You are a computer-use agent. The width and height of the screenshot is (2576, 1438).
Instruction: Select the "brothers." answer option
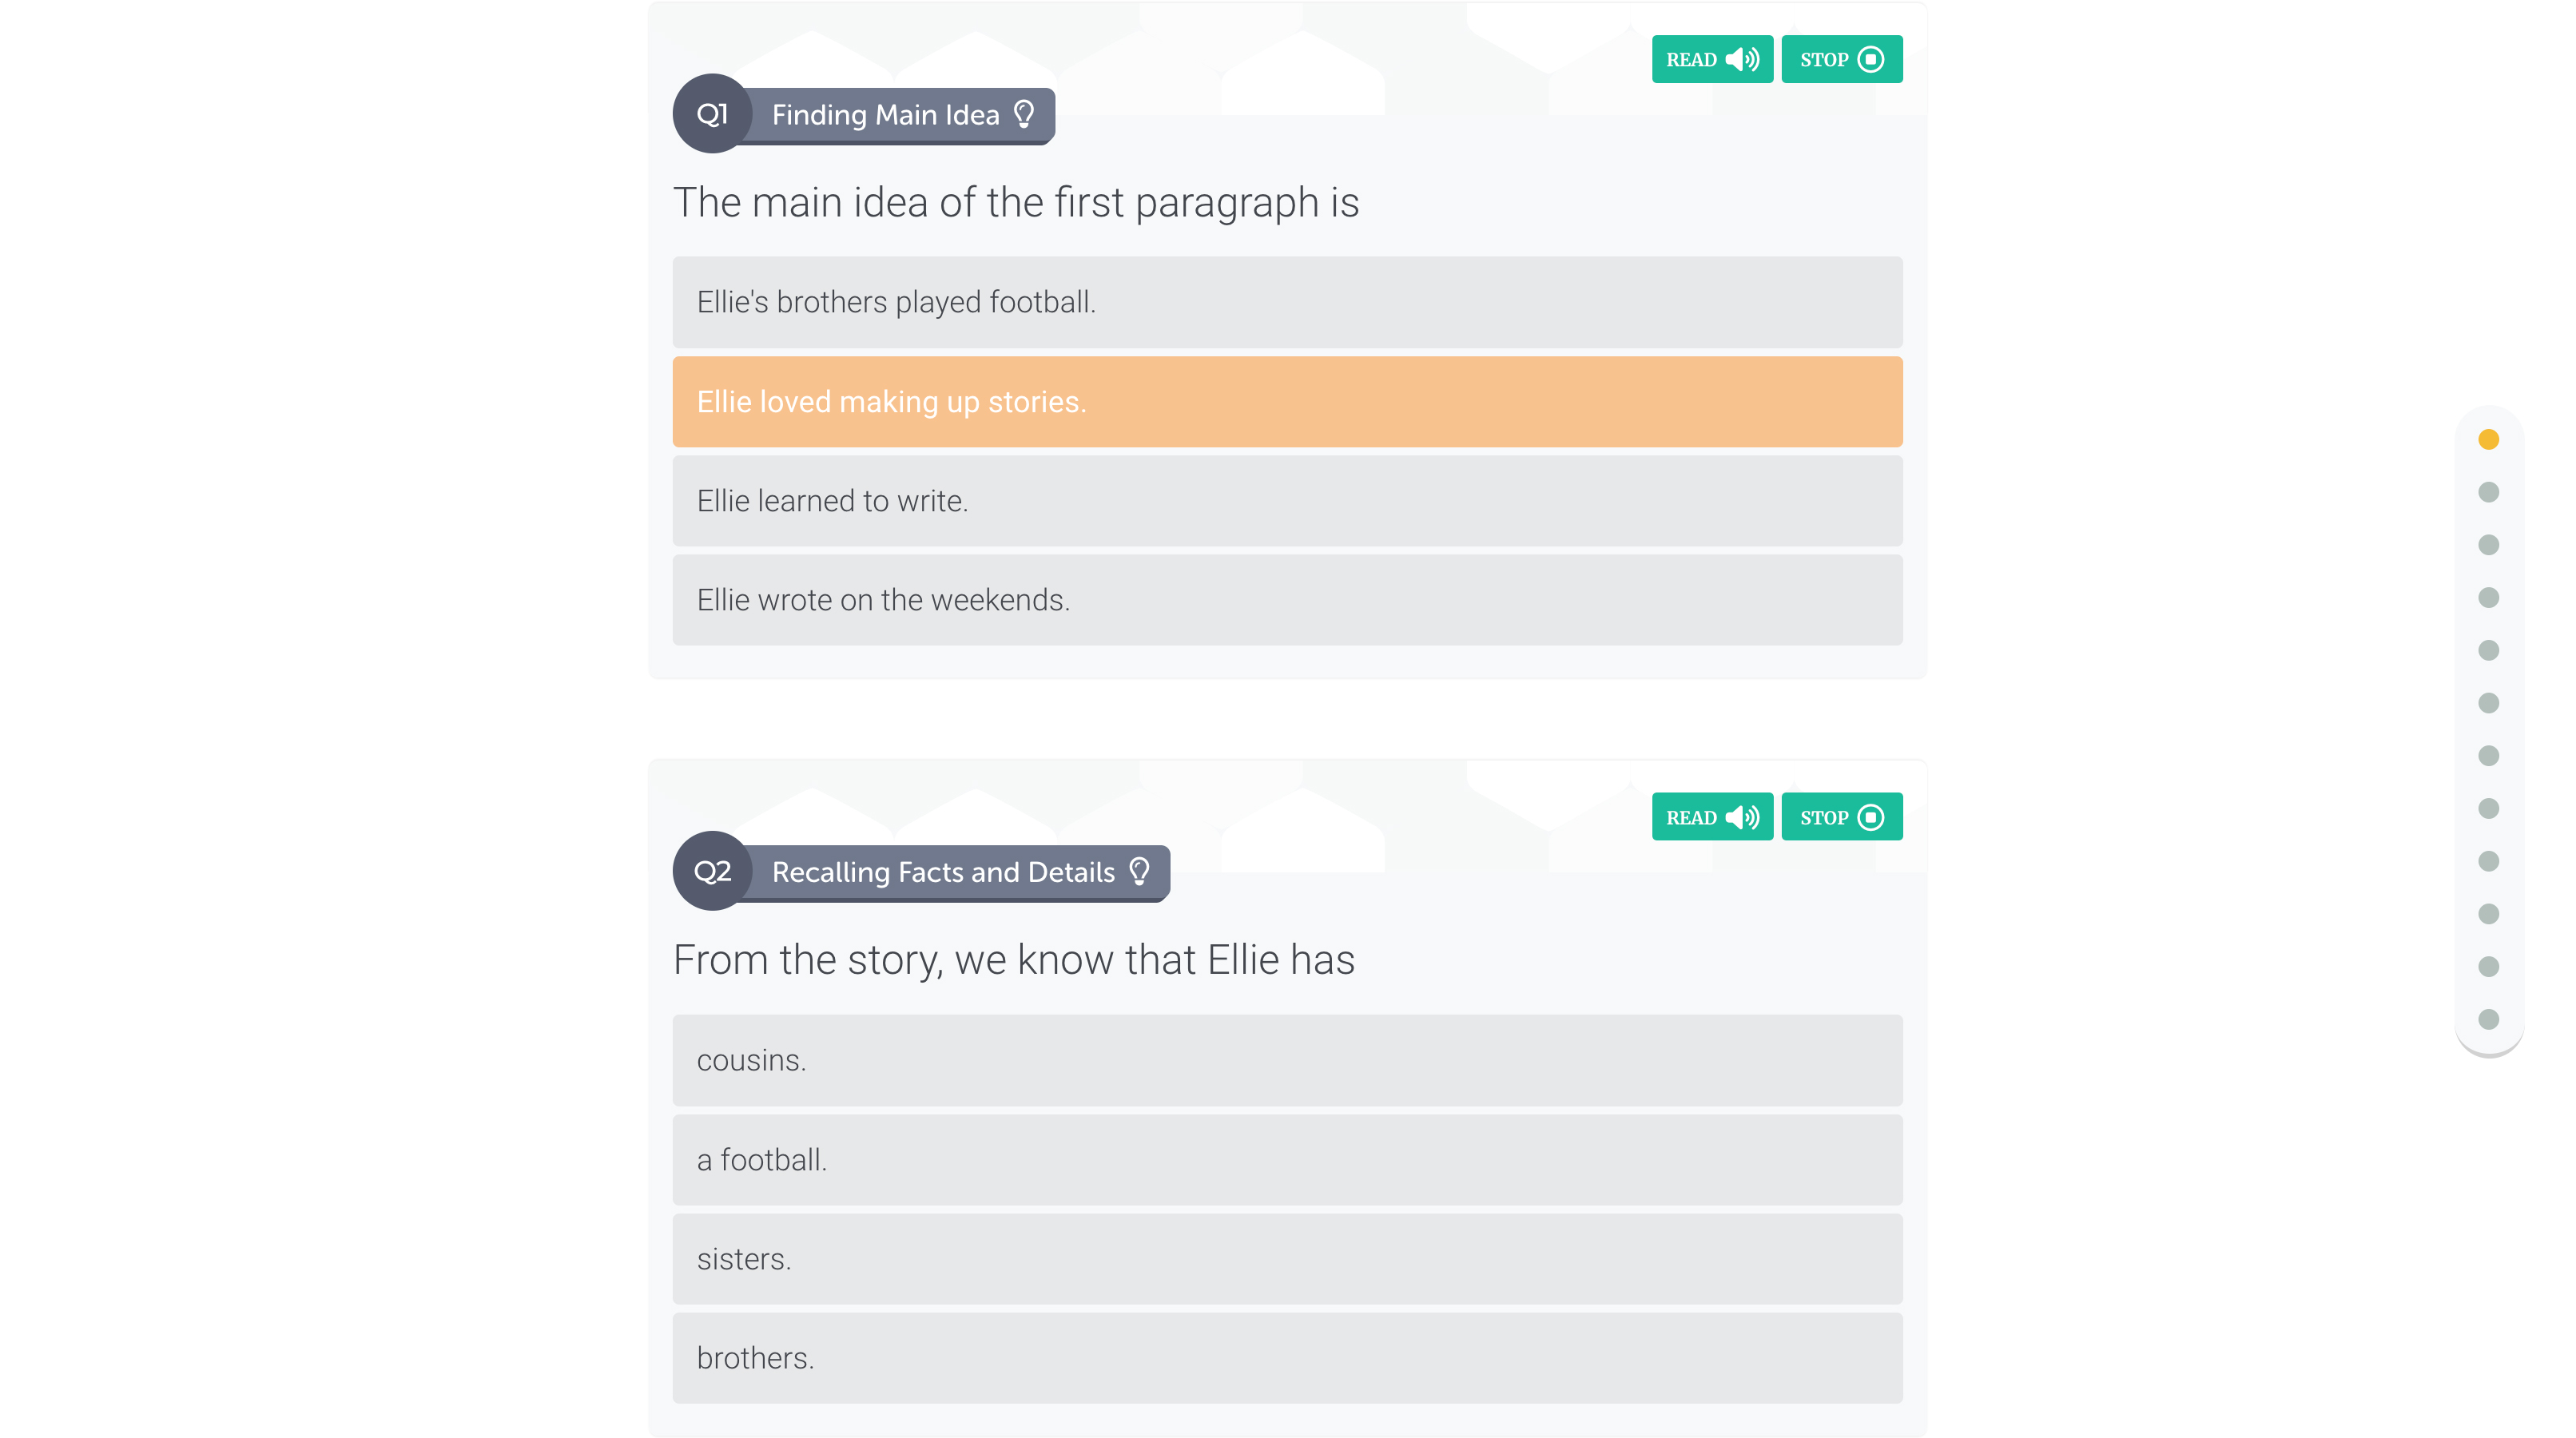[1287, 1358]
